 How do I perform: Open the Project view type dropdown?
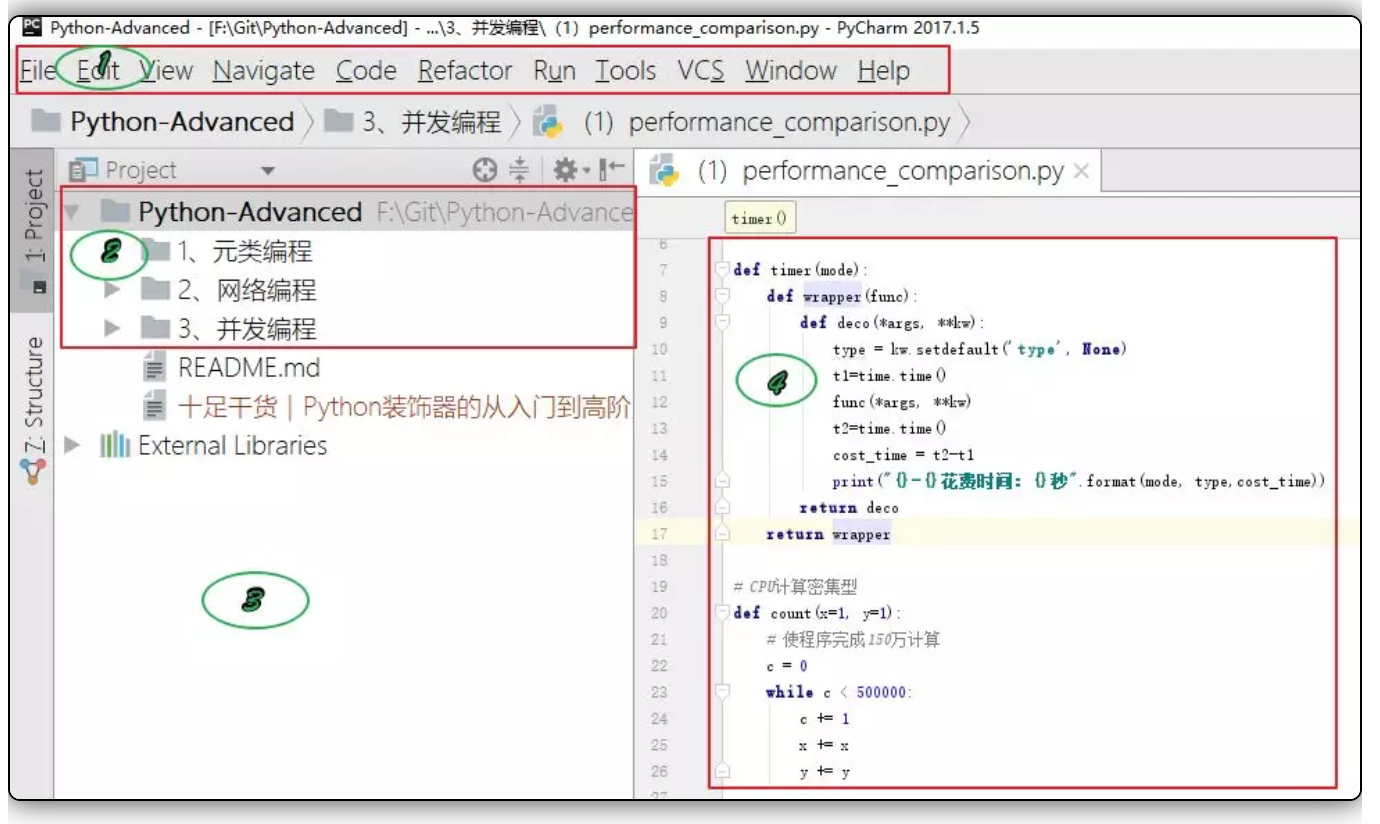tap(267, 172)
